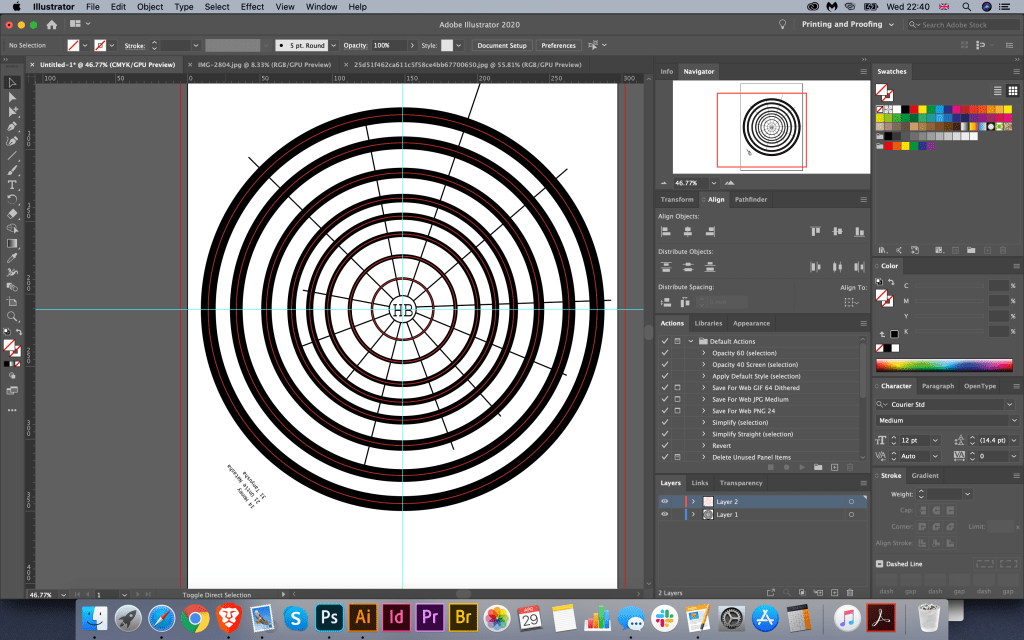Open the Effect menu
Screen dimensions: 1024x640
pyautogui.click(x=252, y=7)
